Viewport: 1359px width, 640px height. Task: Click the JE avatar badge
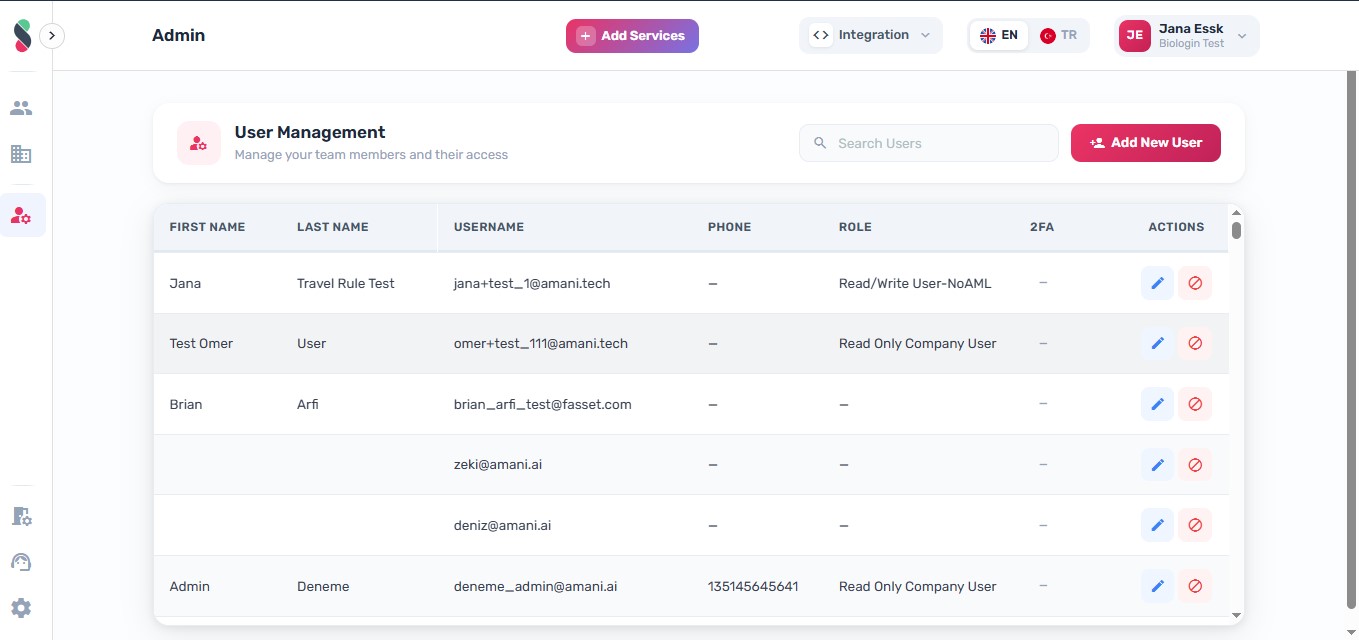1135,35
